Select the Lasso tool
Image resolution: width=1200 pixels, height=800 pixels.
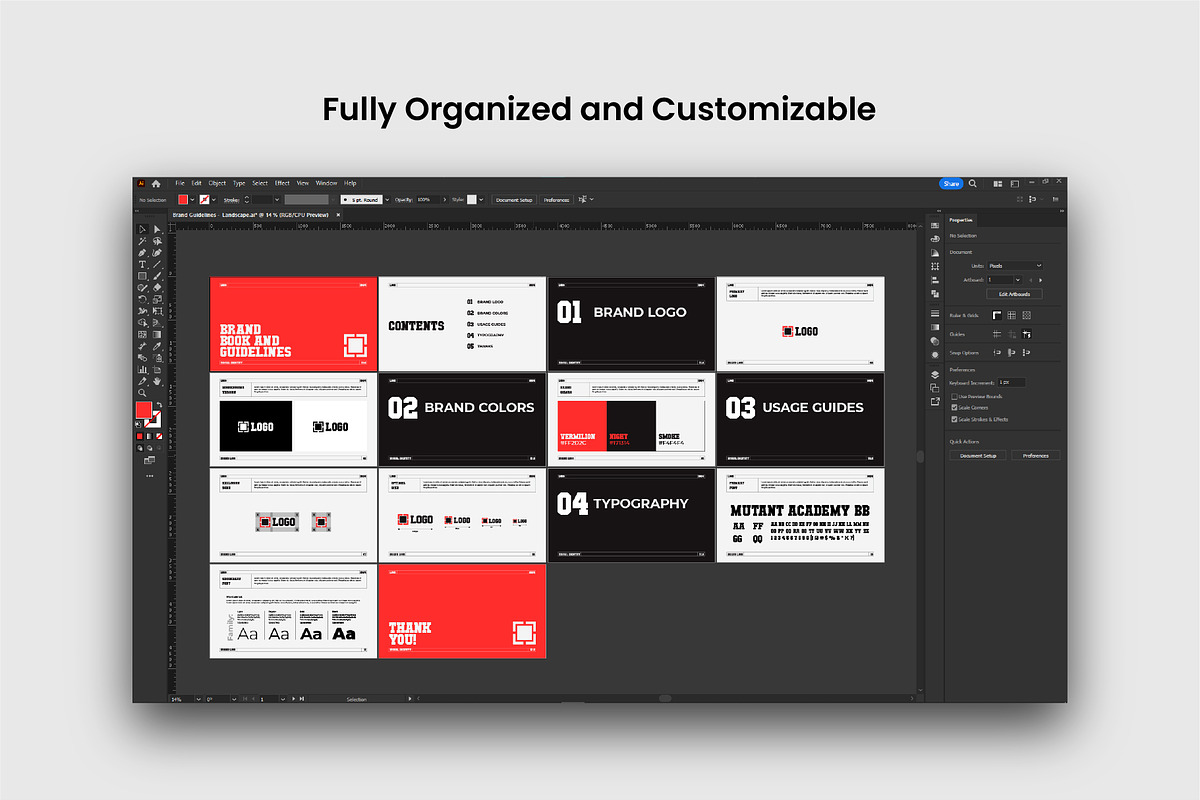click(157, 241)
